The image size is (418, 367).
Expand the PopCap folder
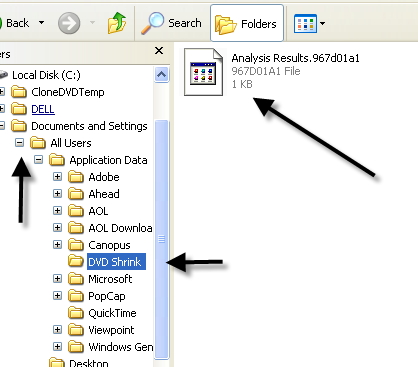pos(58,296)
